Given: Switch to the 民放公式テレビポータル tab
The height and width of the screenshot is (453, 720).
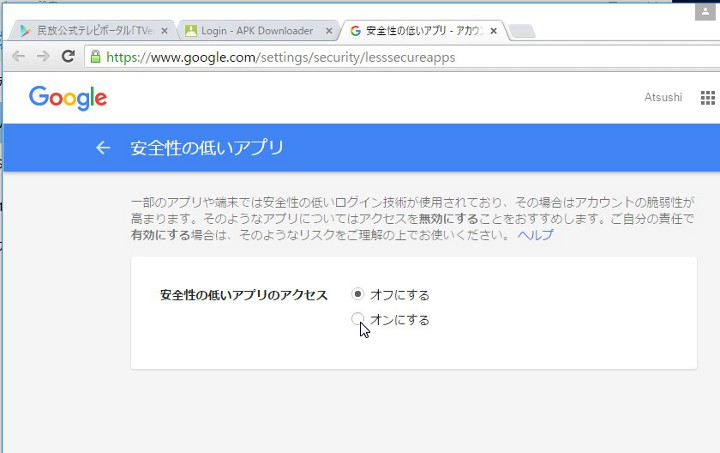Looking at the screenshot, I should pos(94,31).
